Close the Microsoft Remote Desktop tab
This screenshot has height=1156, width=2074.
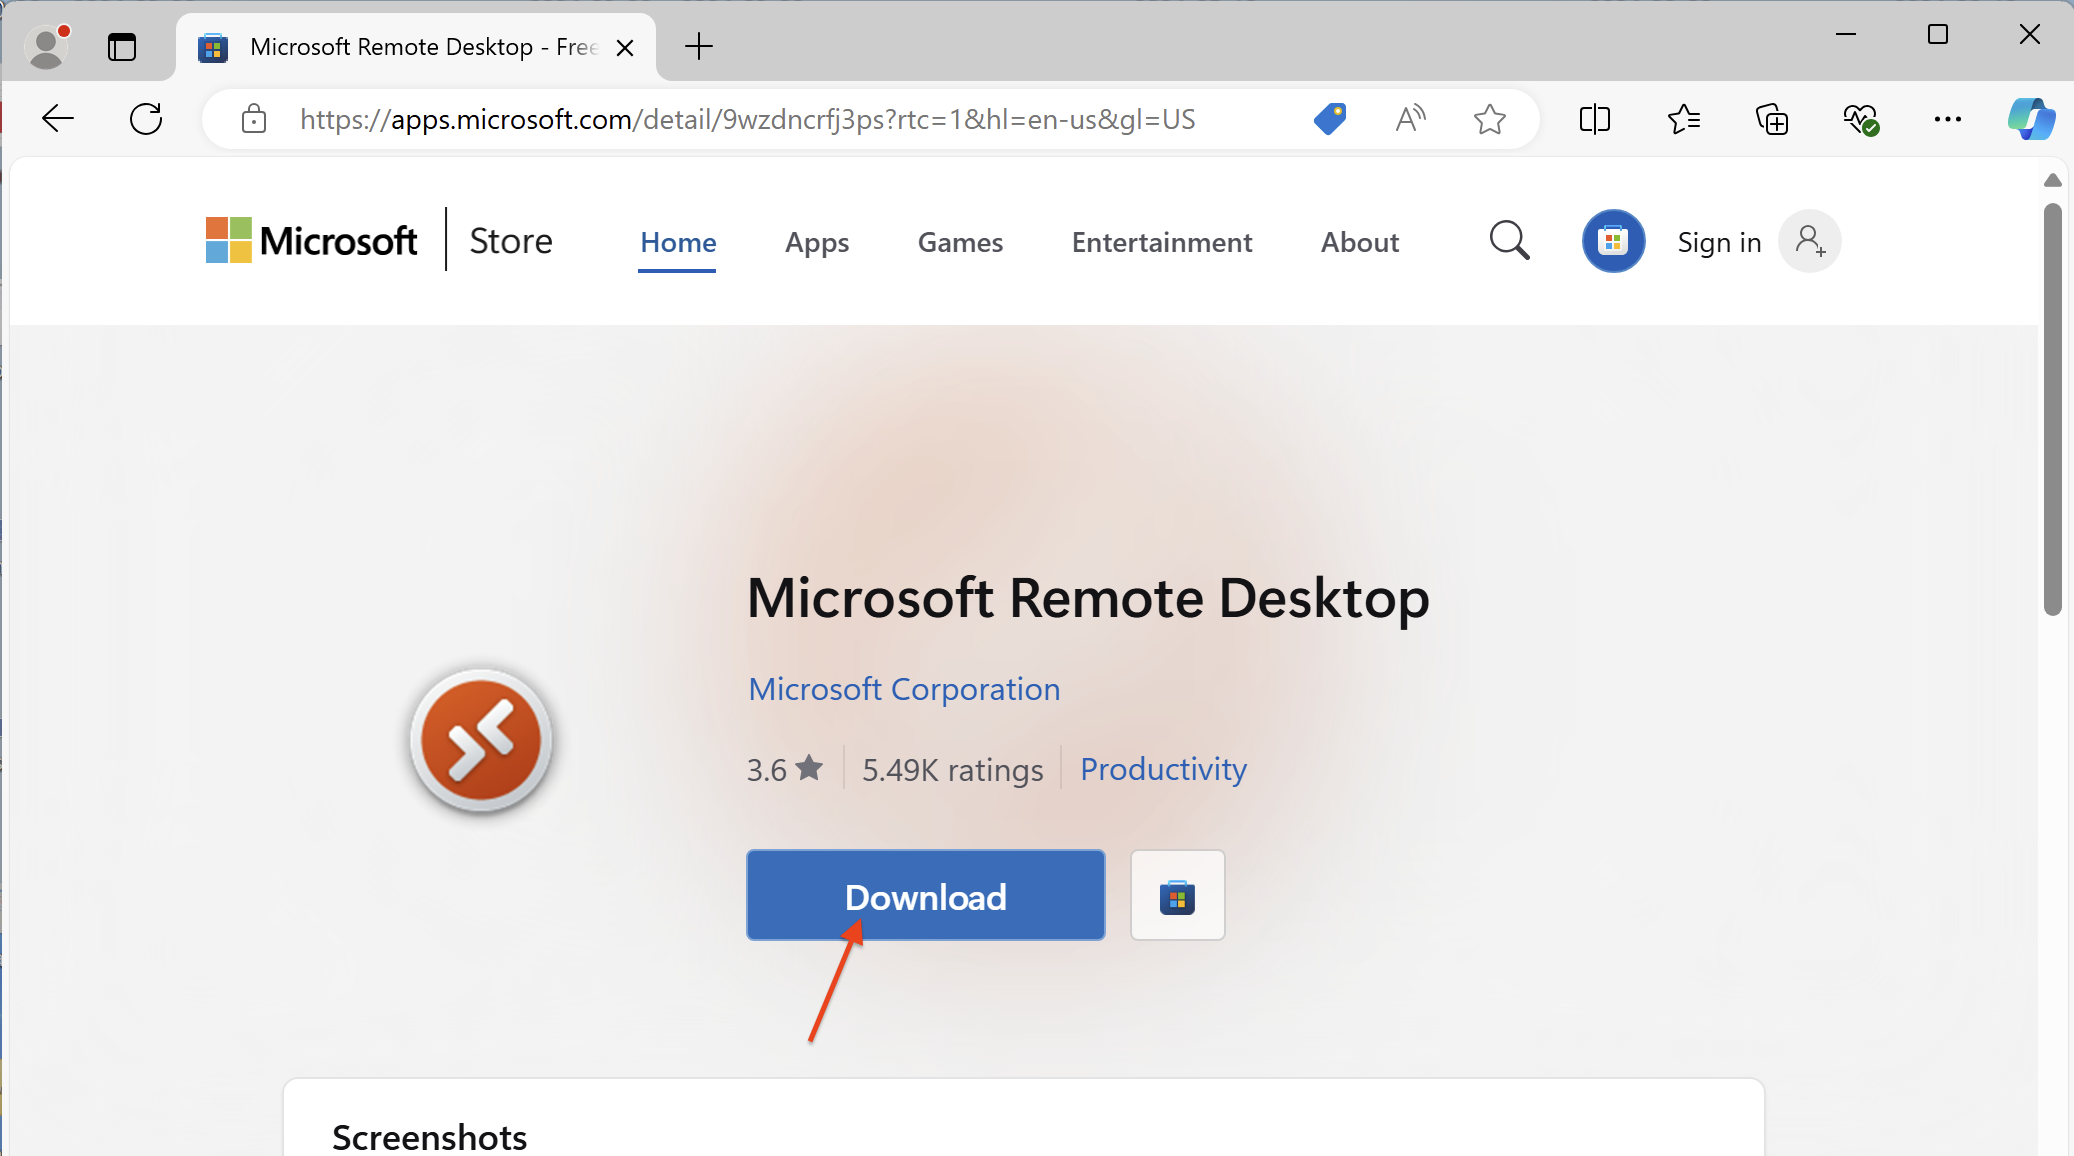tap(625, 48)
